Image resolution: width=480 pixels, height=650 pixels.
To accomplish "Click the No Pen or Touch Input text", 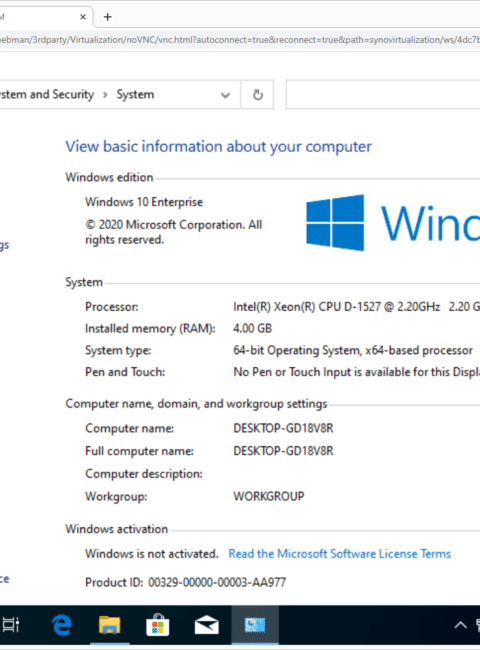I will coord(356,372).
